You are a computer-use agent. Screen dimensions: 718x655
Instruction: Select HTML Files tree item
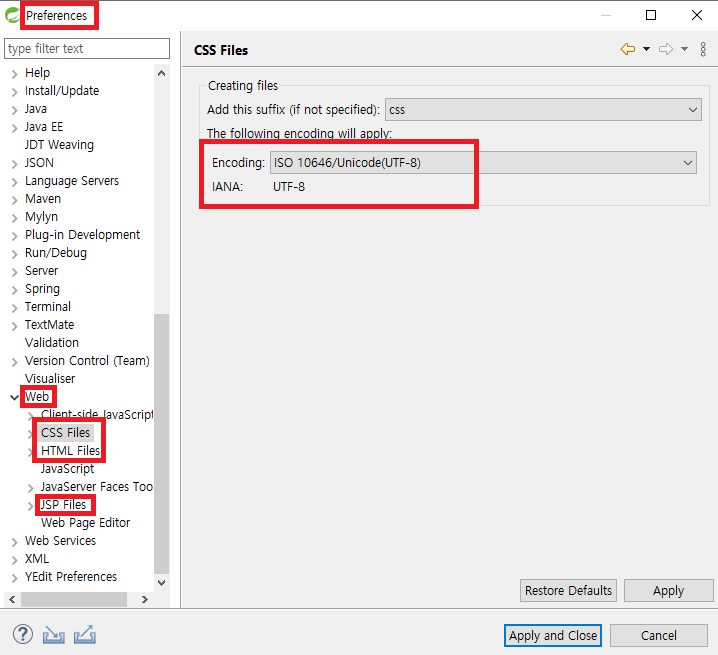click(x=71, y=451)
